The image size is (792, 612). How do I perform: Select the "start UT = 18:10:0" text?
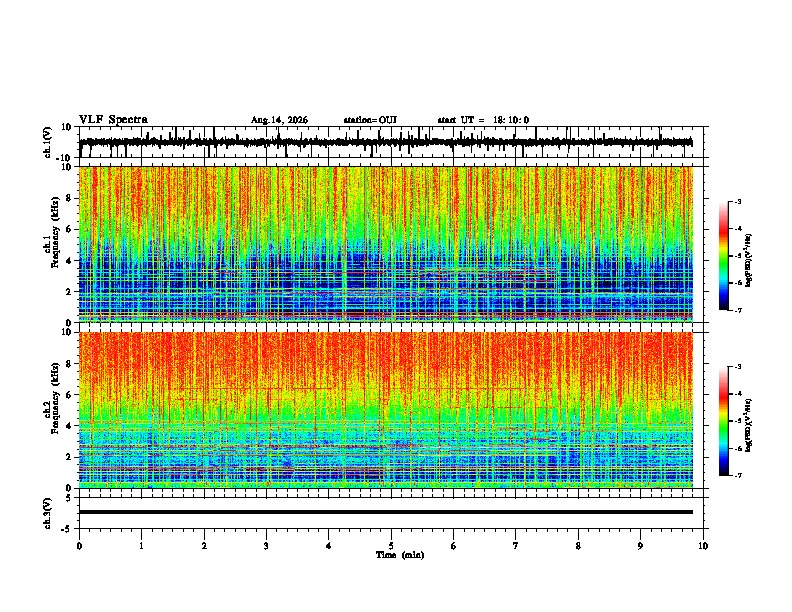click(x=483, y=120)
